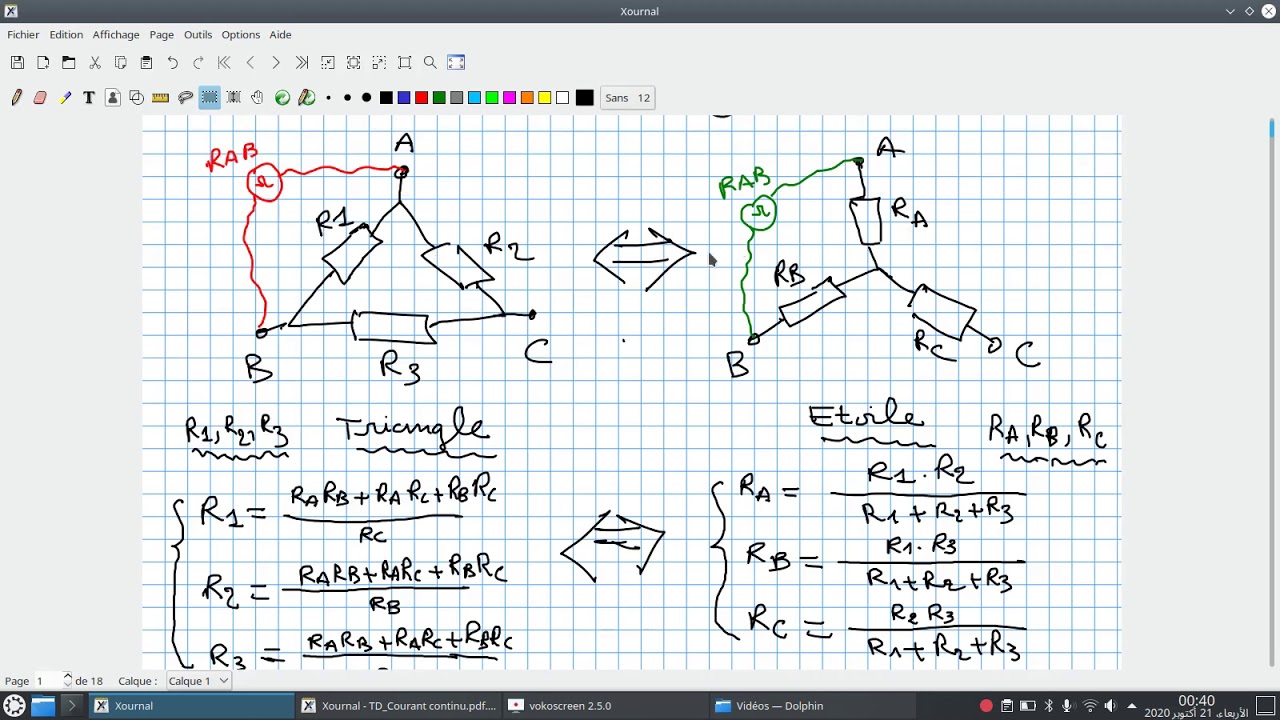Open the Outils menu
Screen dimensions: 1280x720
[200, 35]
